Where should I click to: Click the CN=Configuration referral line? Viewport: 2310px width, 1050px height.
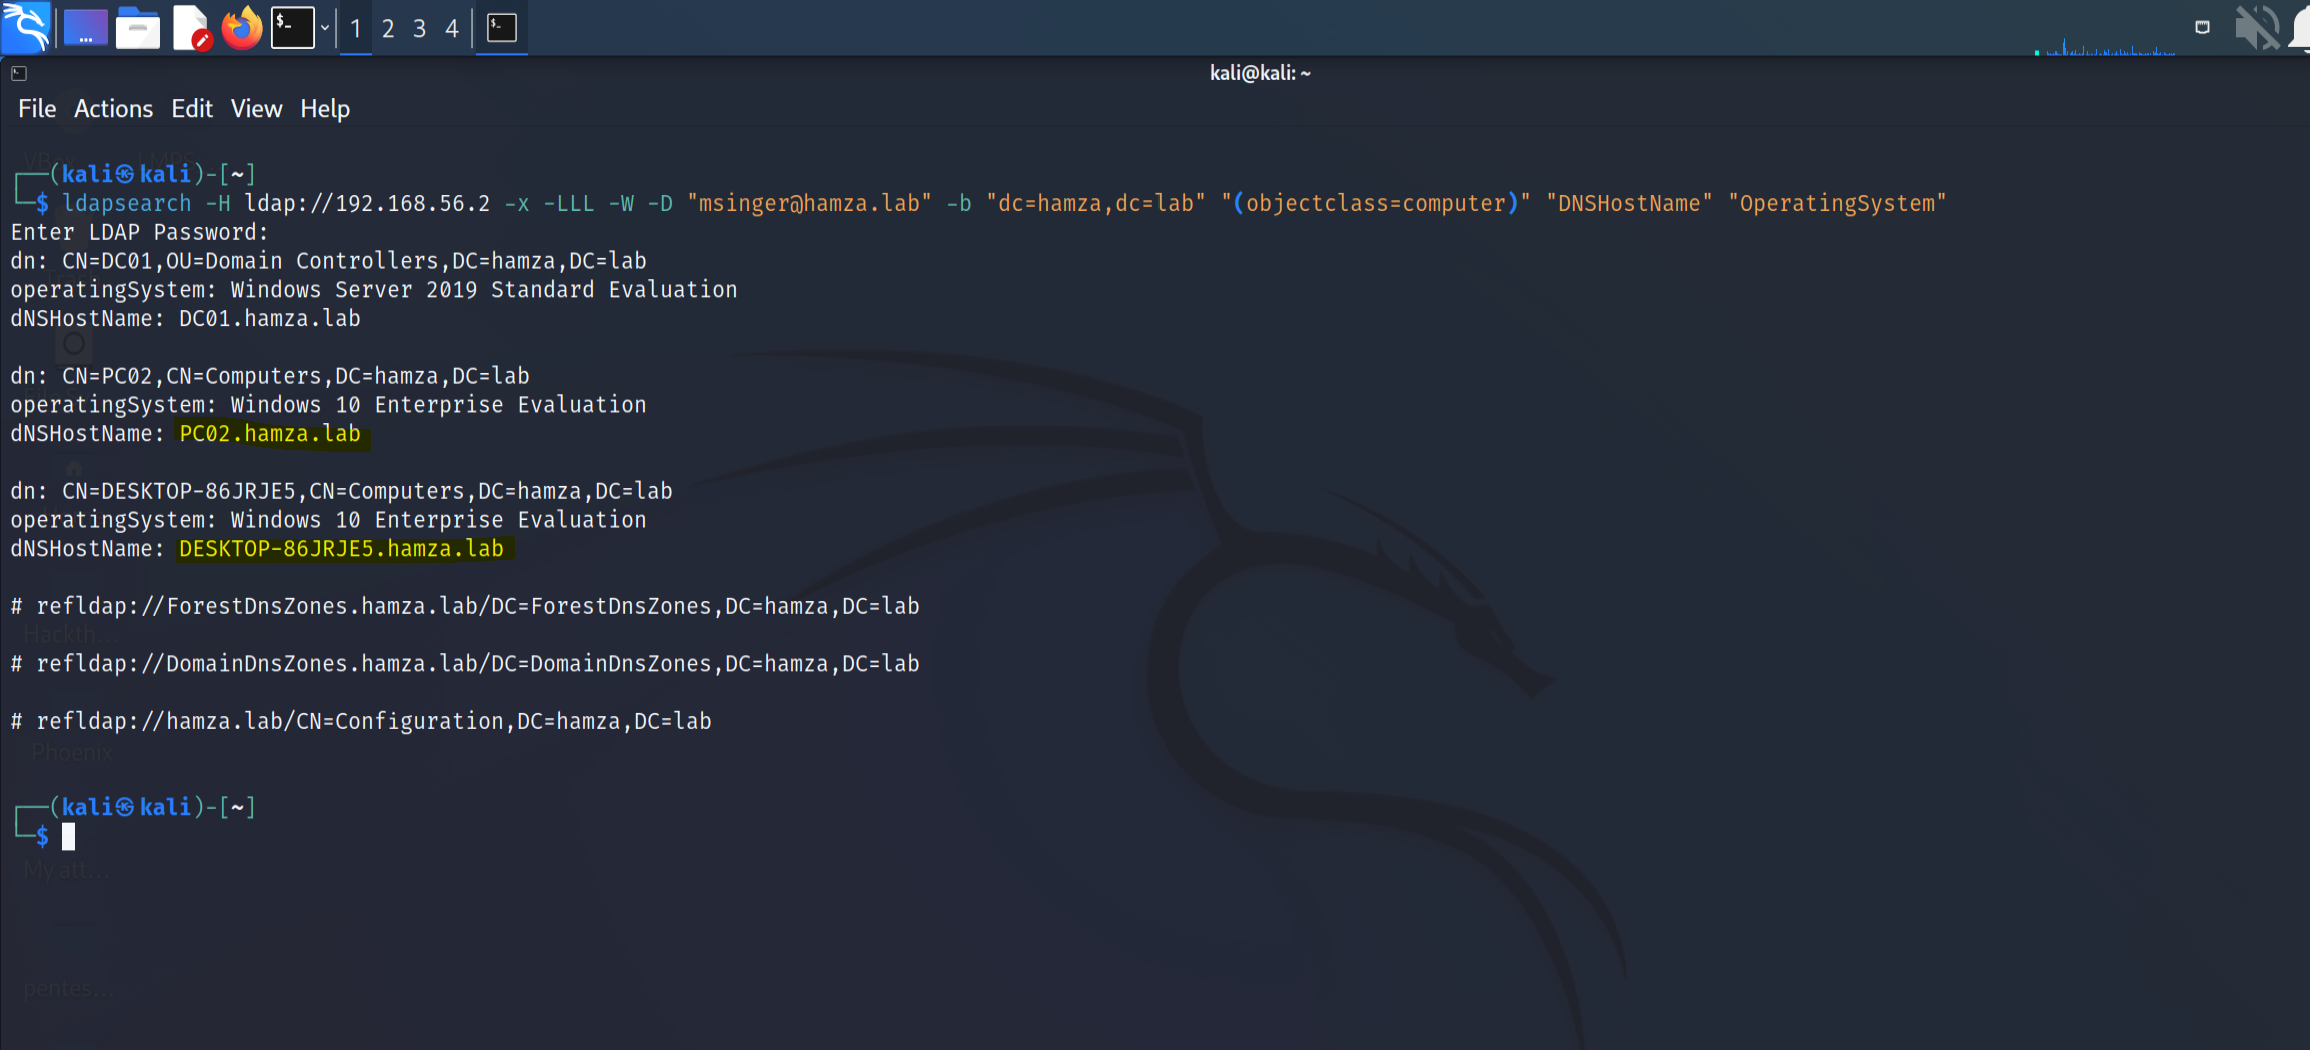coord(361,721)
